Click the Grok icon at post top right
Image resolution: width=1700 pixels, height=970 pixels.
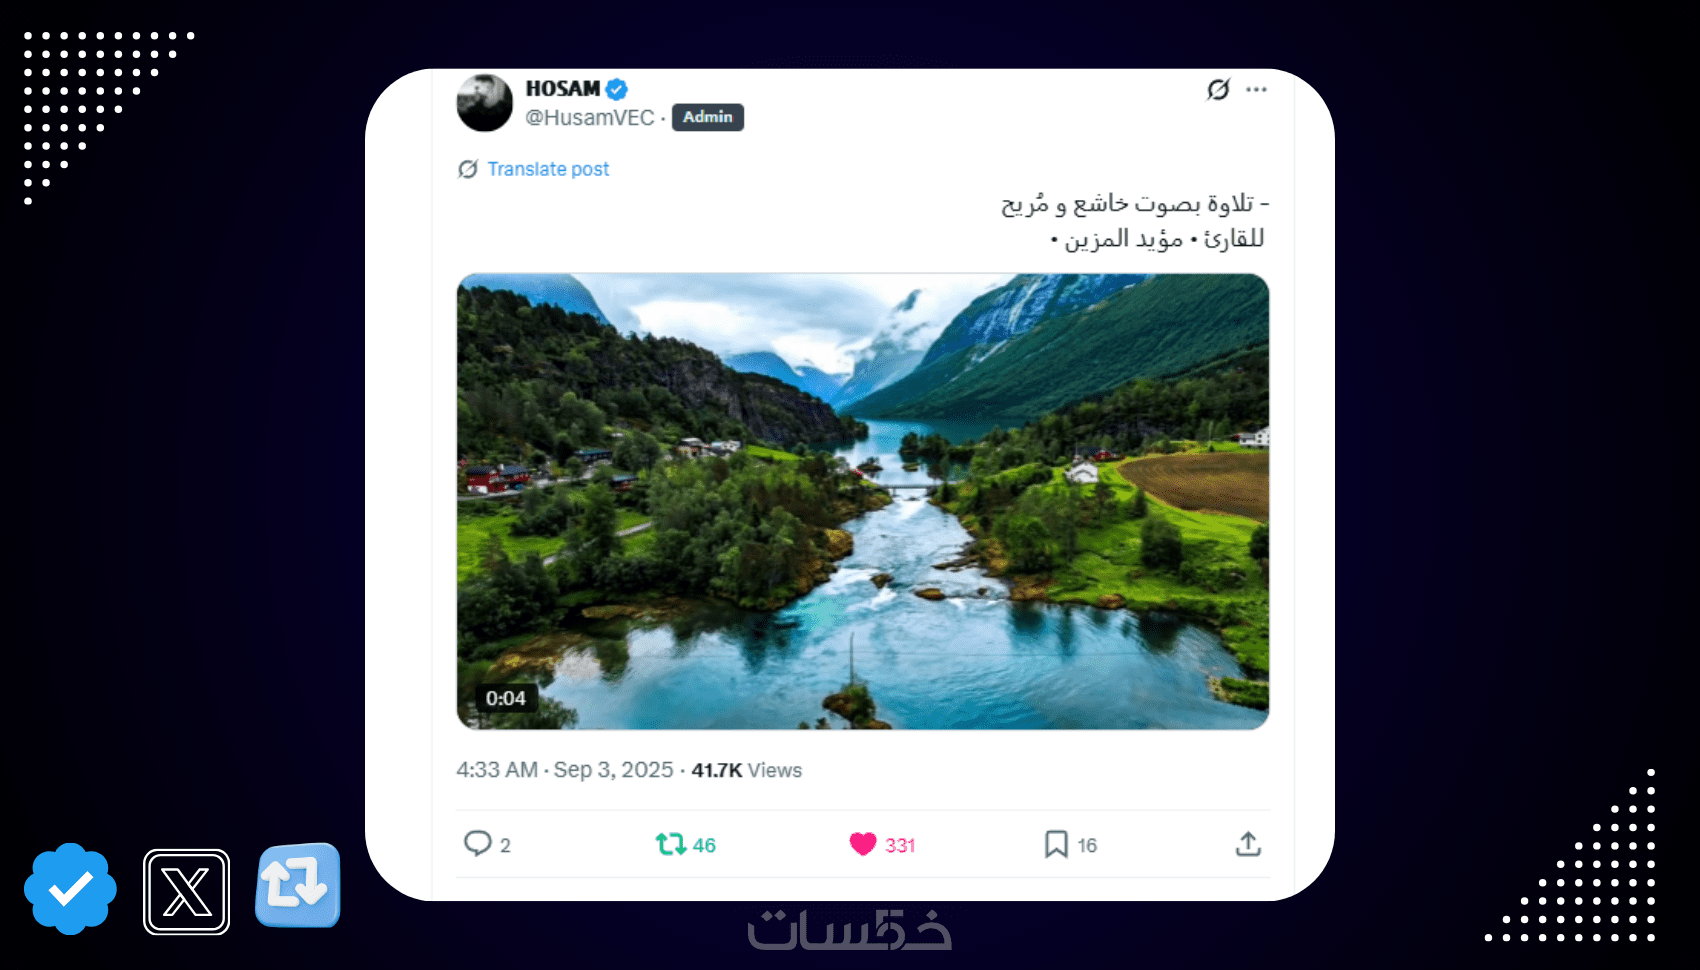click(x=1218, y=89)
